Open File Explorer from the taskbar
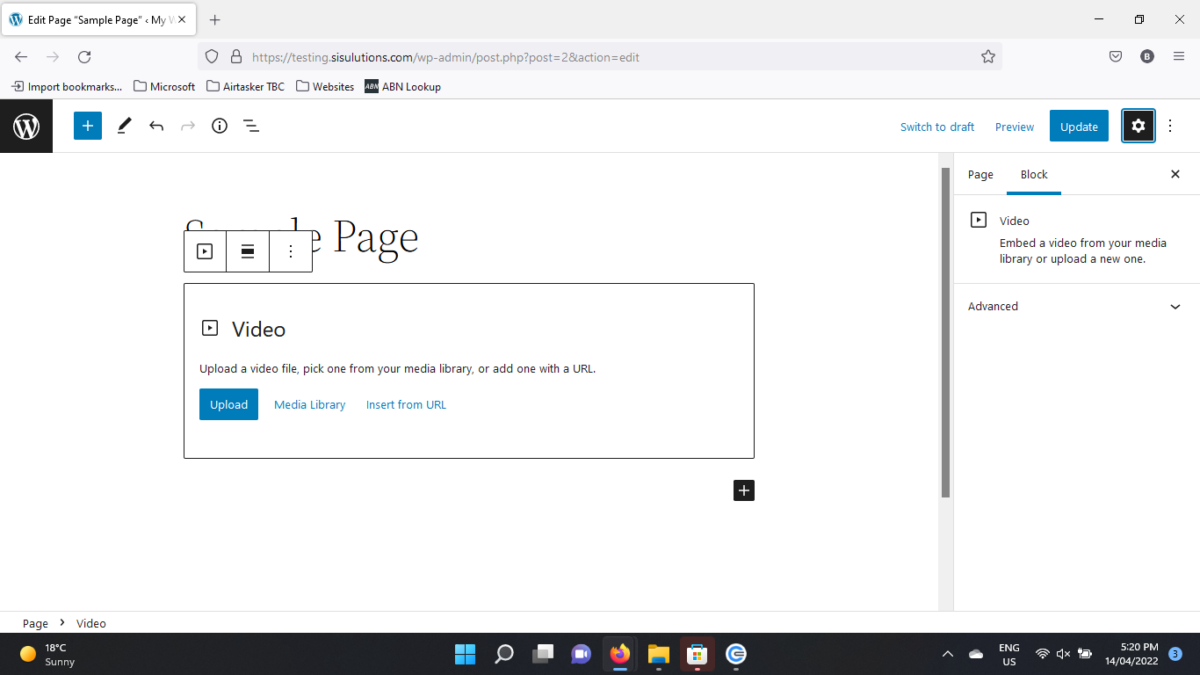1200x675 pixels. (658, 655)
